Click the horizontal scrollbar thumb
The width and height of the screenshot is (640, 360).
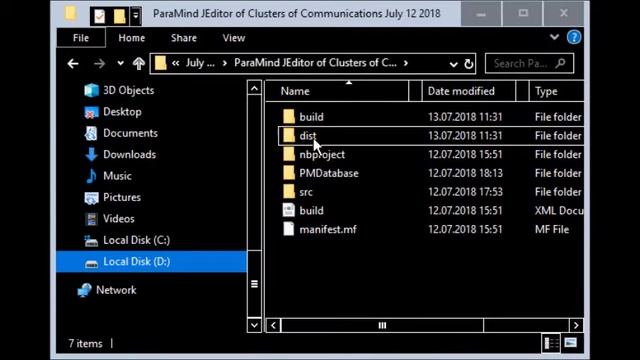point(382,325)
